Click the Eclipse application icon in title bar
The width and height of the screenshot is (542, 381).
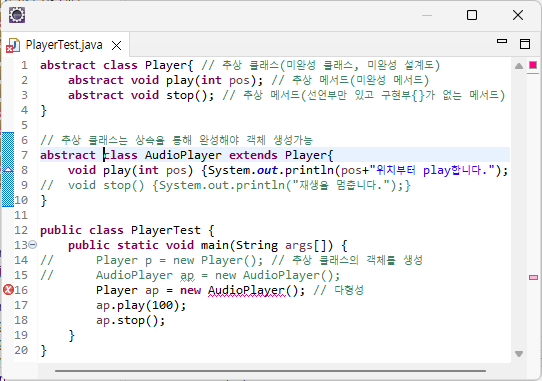(17, 15)
